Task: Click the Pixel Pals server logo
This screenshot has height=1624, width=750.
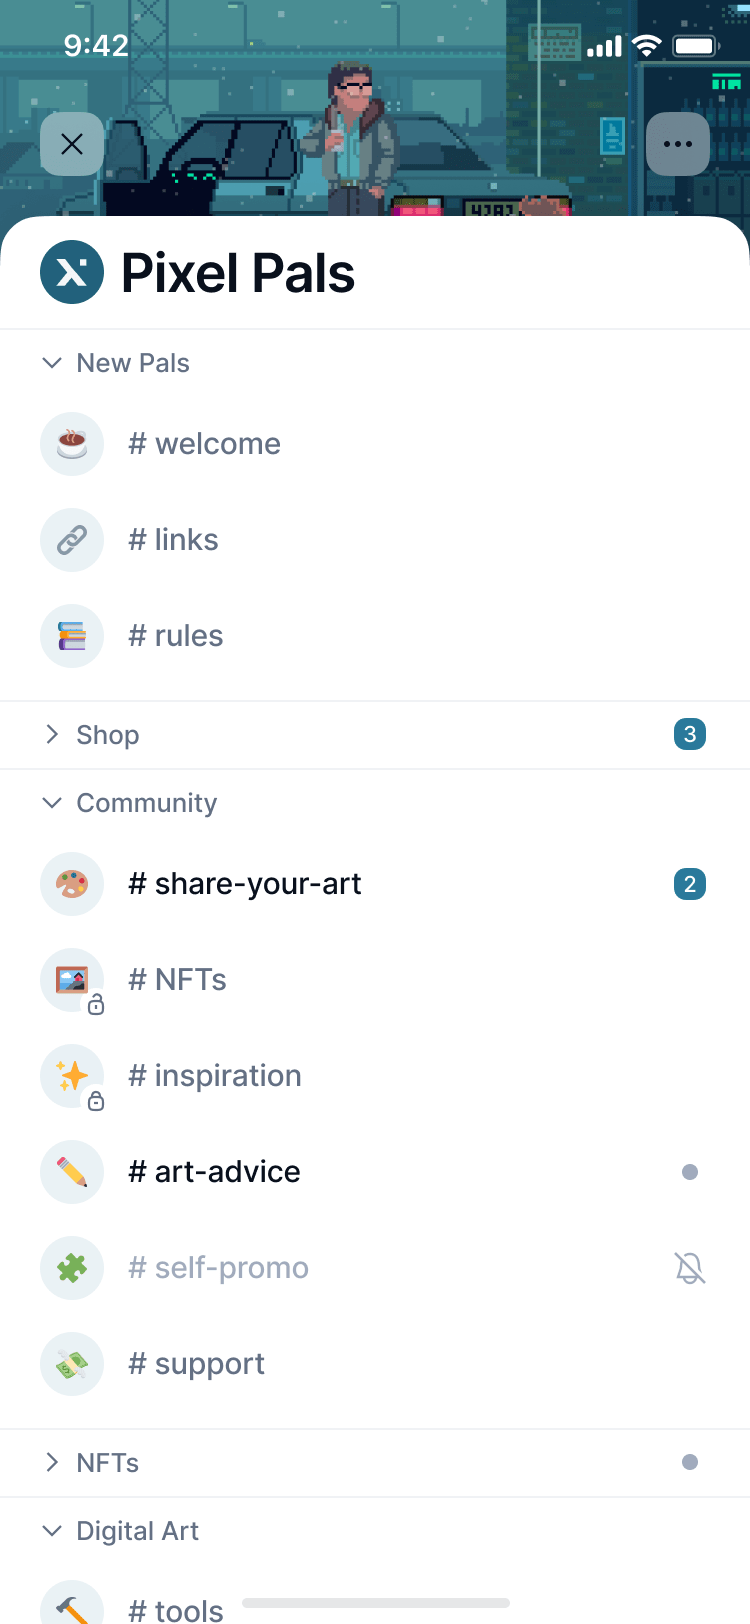Action: click(72, 271)
